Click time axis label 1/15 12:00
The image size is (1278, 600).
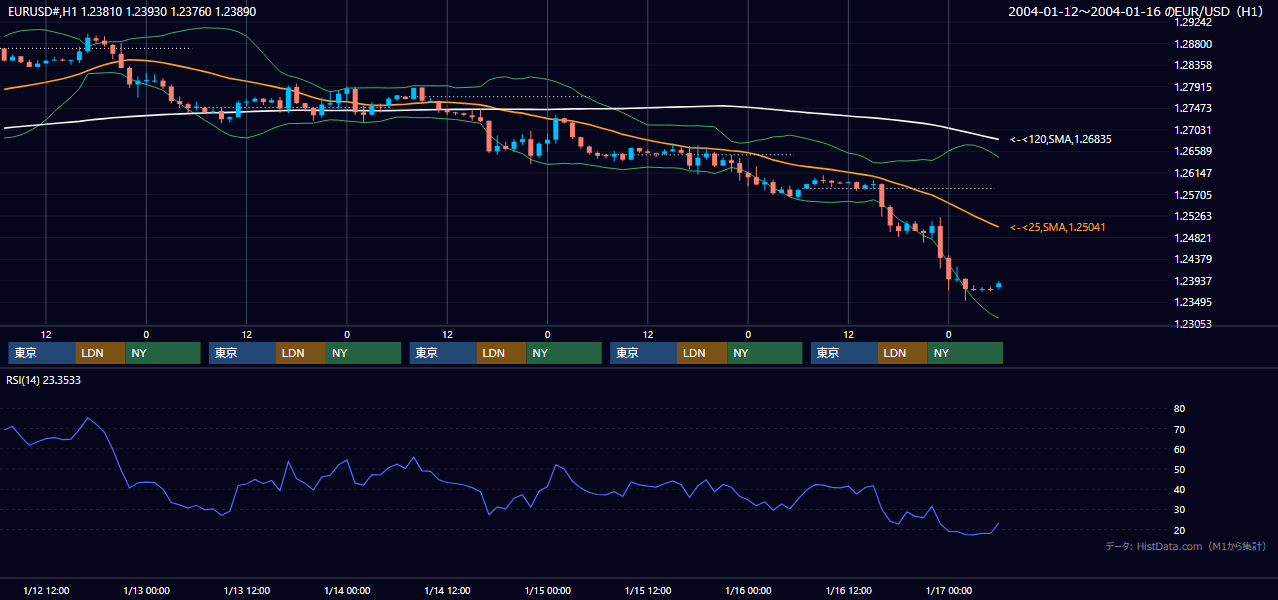(x=648, y=591)
